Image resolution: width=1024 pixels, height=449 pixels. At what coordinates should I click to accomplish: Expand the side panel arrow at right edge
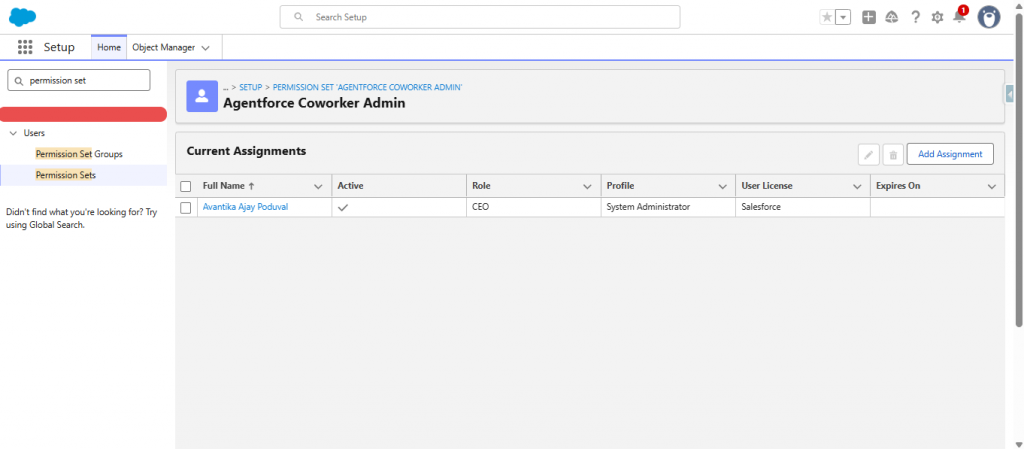[1009, 95]
